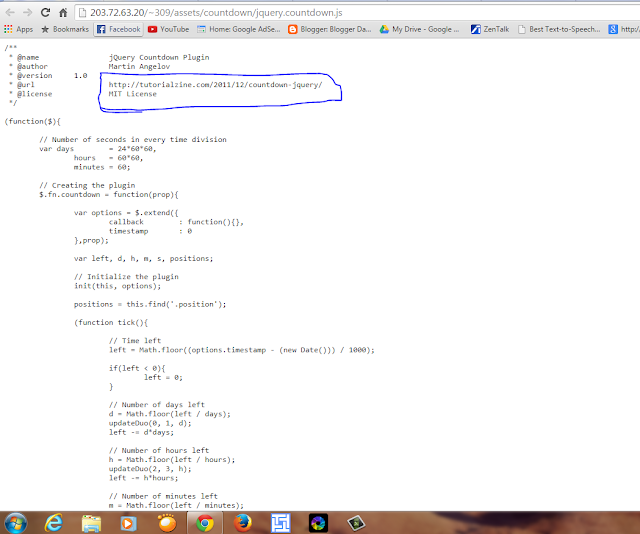Open the Facebook bookmark
This screenshot has width=640, height=534.
click(x=119, y=29)
